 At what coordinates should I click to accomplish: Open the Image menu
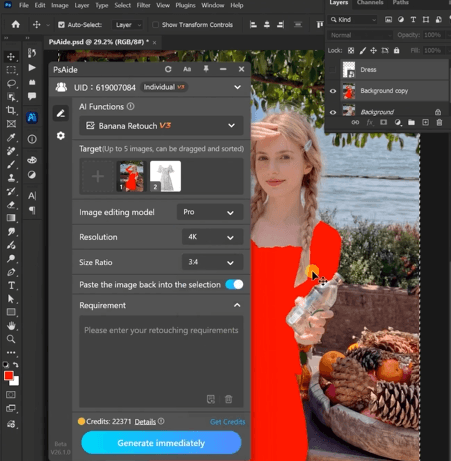coord(60,5)
